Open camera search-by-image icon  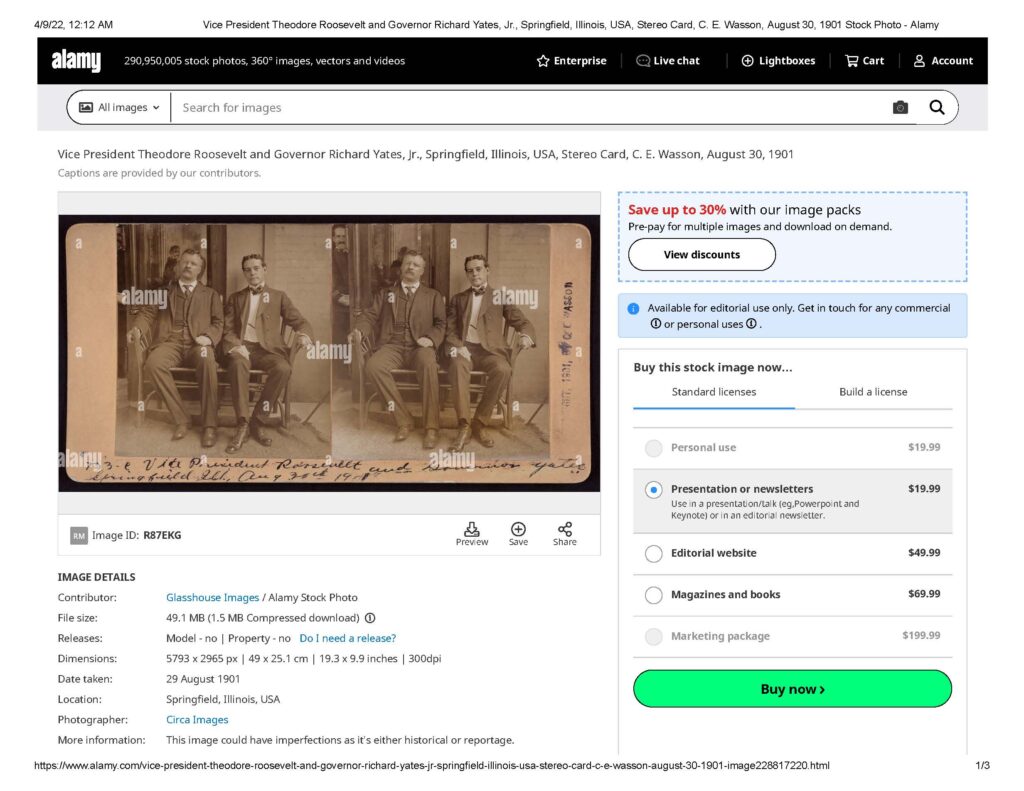[x=900, y=107]
